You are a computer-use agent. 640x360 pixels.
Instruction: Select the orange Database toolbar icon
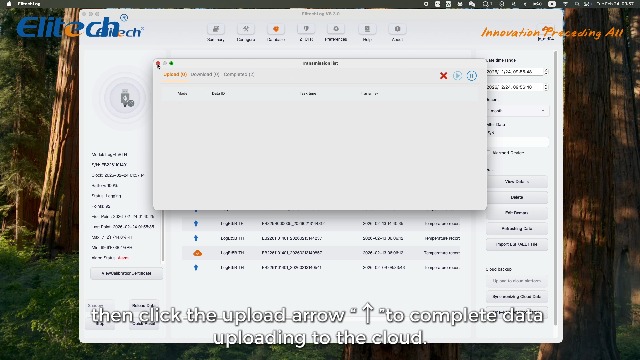[276, 29]
